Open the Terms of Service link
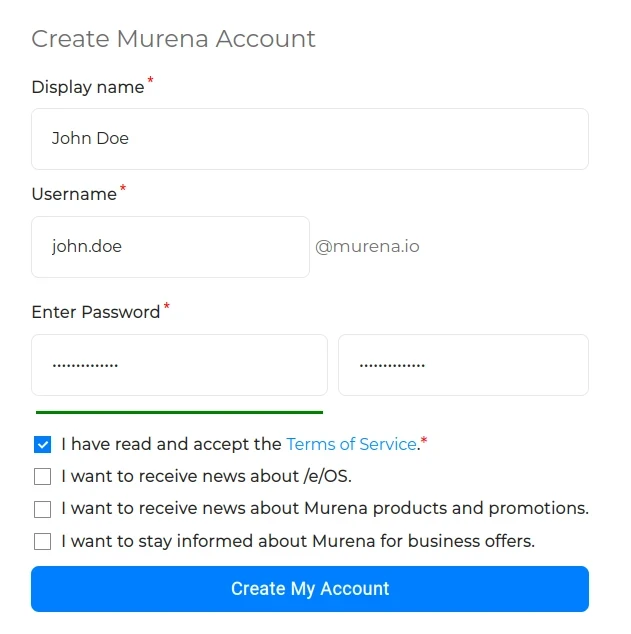The width and height of the screenshot is (631, 634). click(x=351, y=444)
